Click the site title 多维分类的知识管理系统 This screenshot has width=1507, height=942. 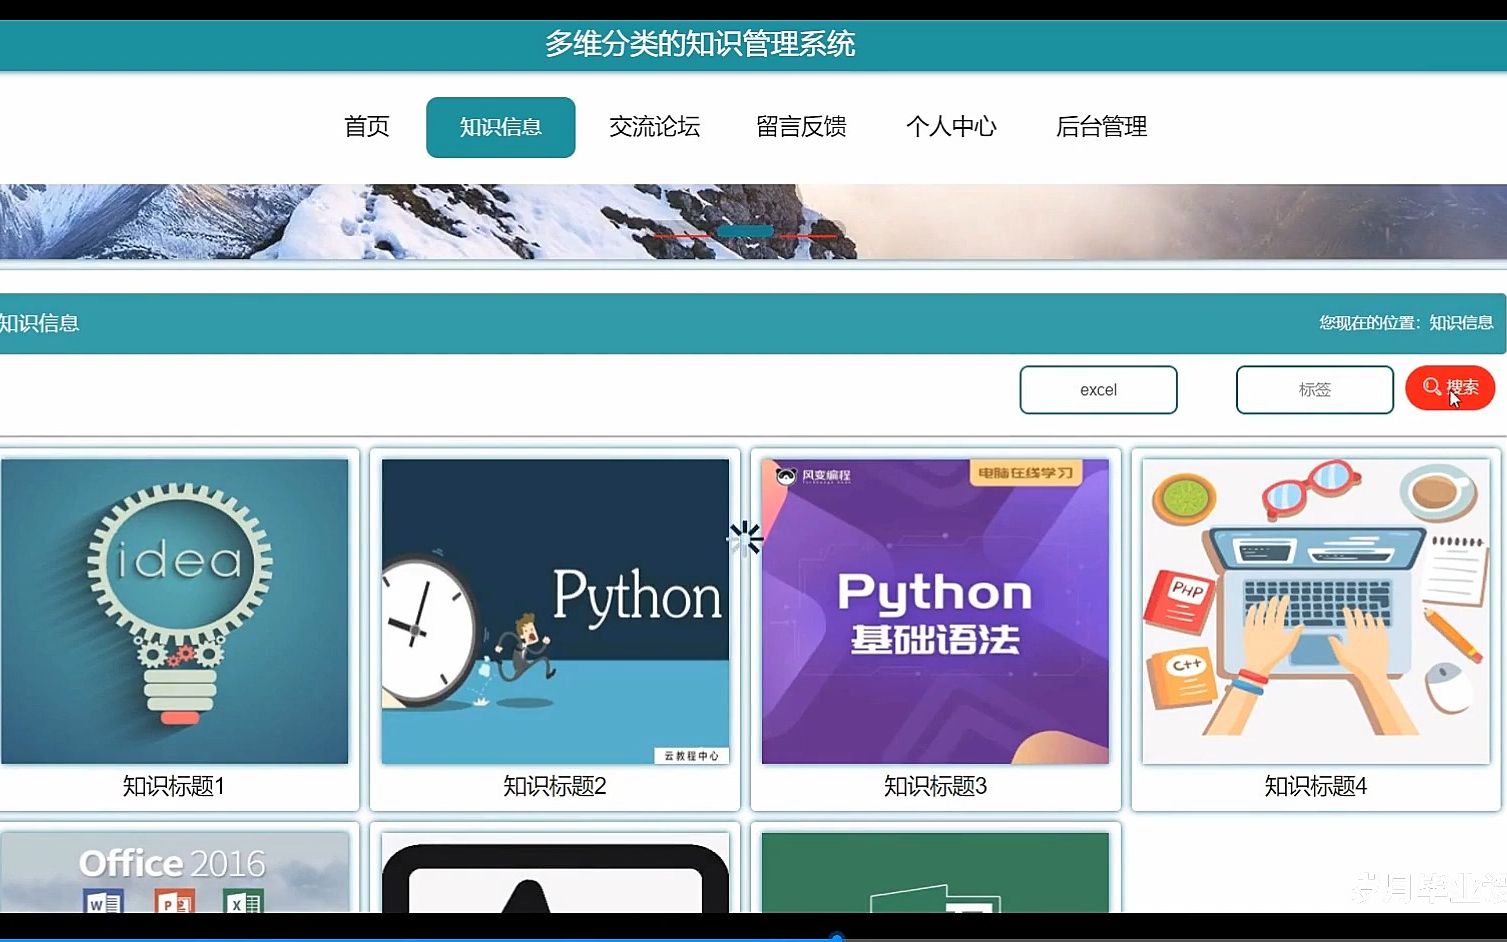pos(700,44)
